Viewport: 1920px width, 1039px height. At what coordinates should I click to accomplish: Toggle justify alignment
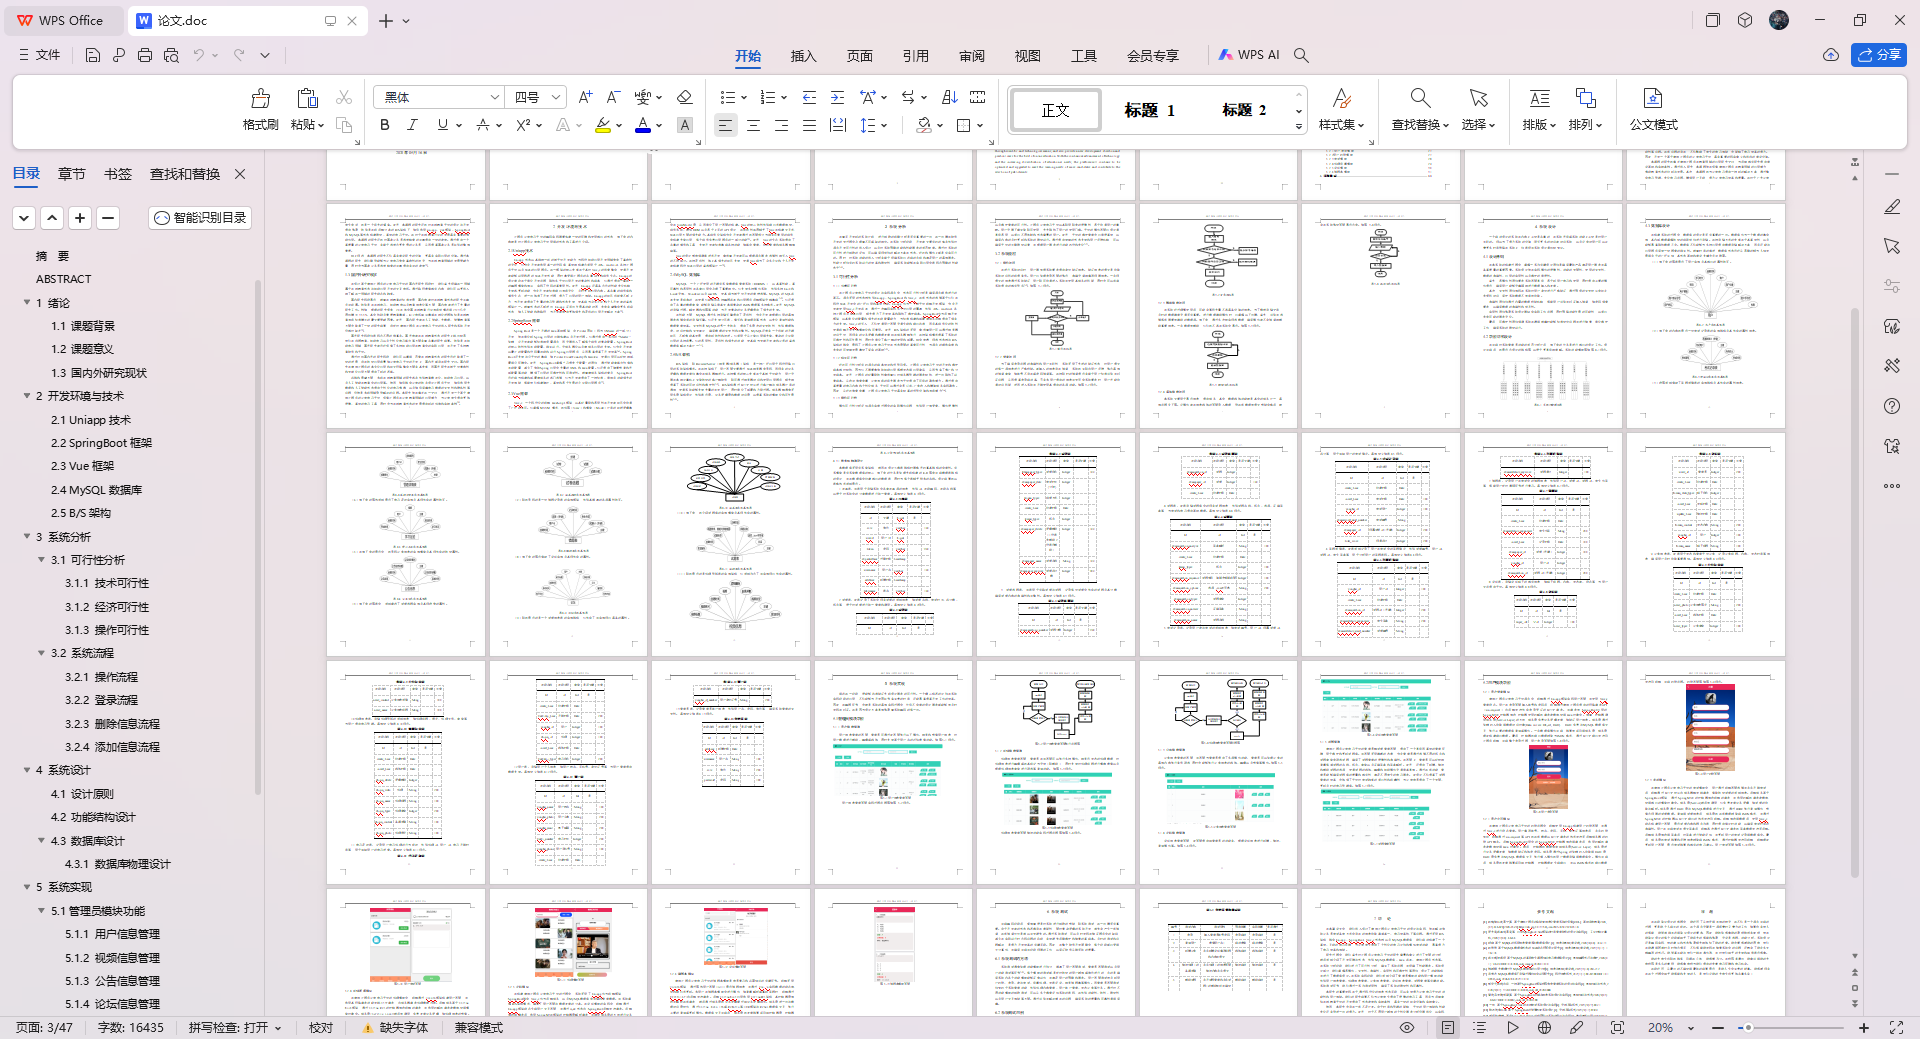pyautogui.click(x=809, y=125)
